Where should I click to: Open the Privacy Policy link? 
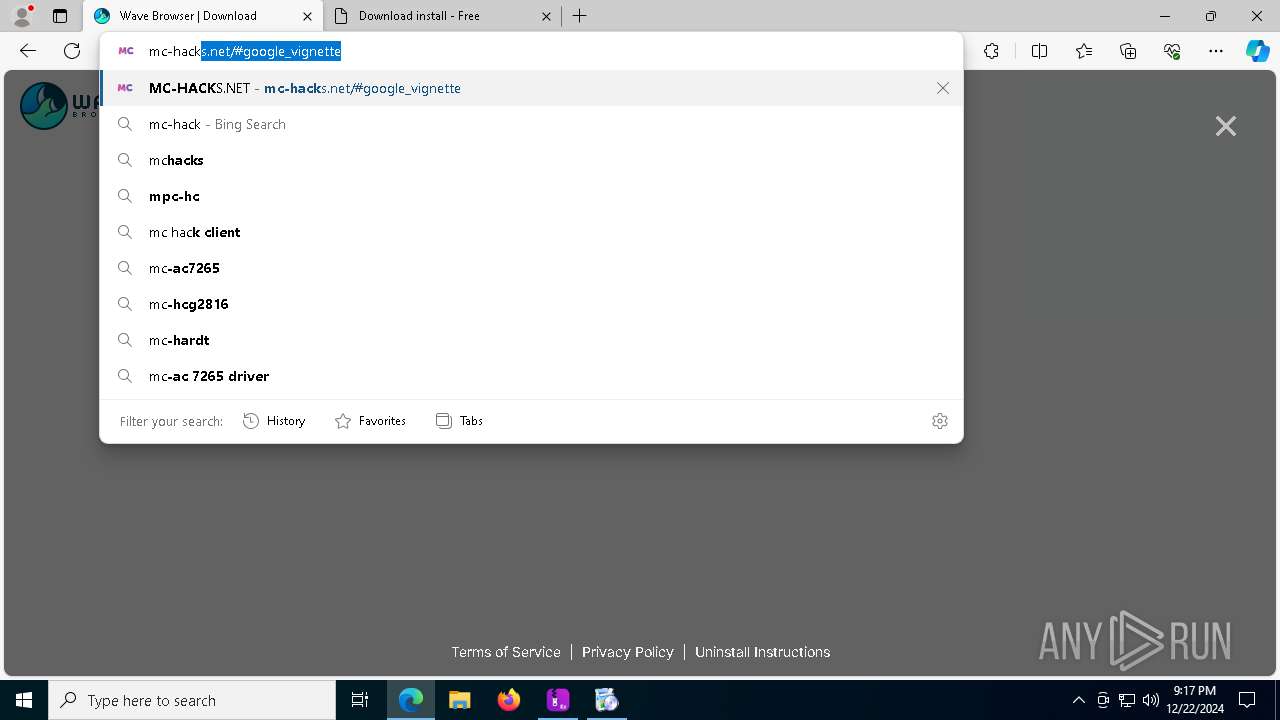click(x=628, y=652)
